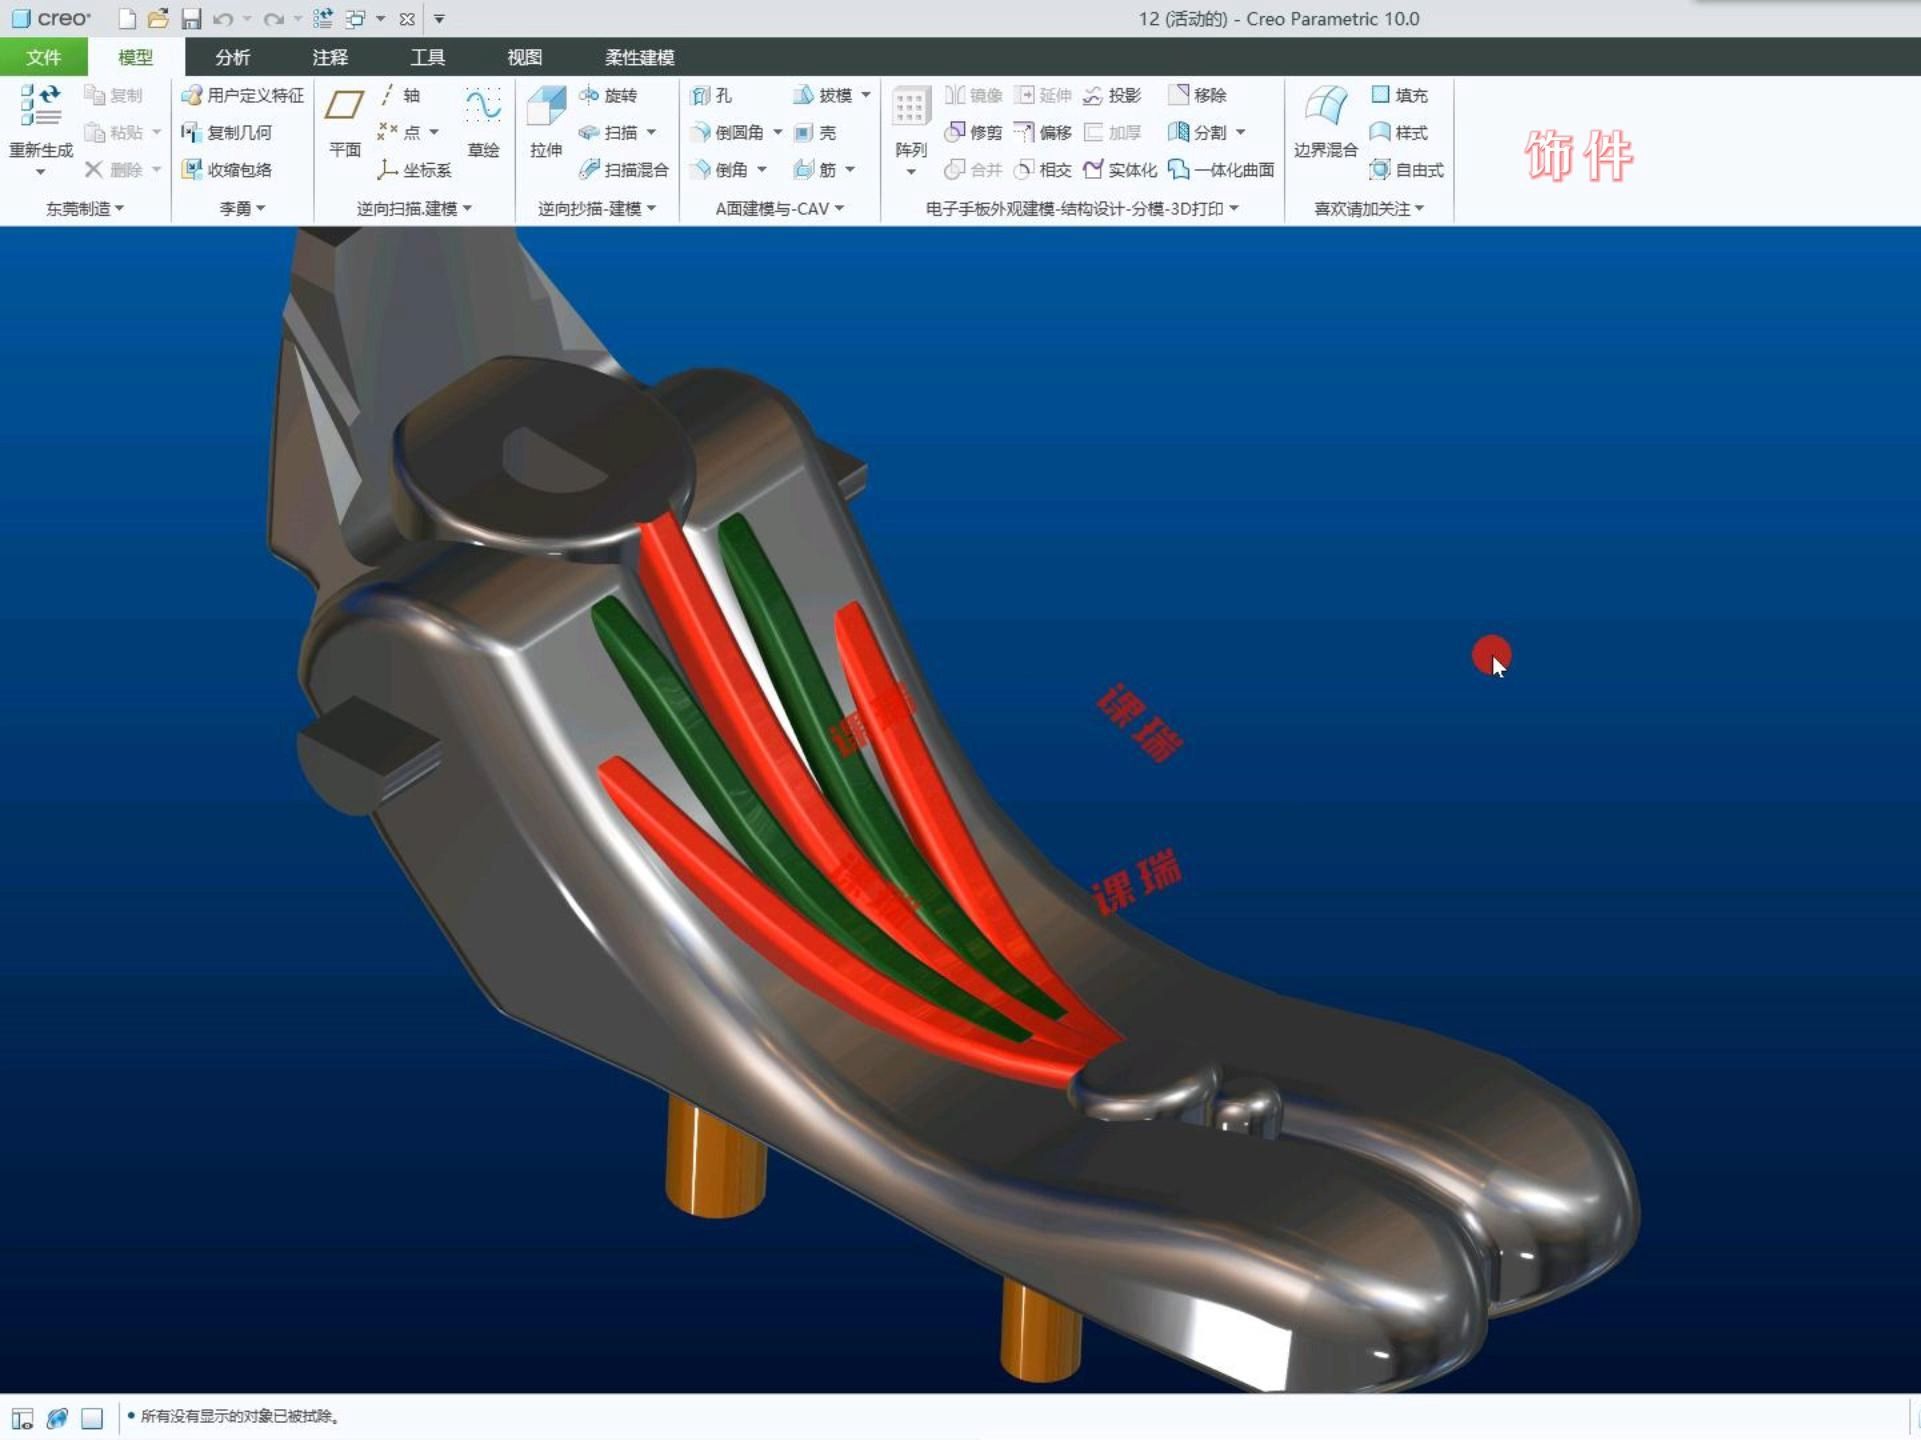Click the save icon in quick access toolbar
Image resolution: width=1921 pixels, height=1440 pixels.
tap(191, 19)
